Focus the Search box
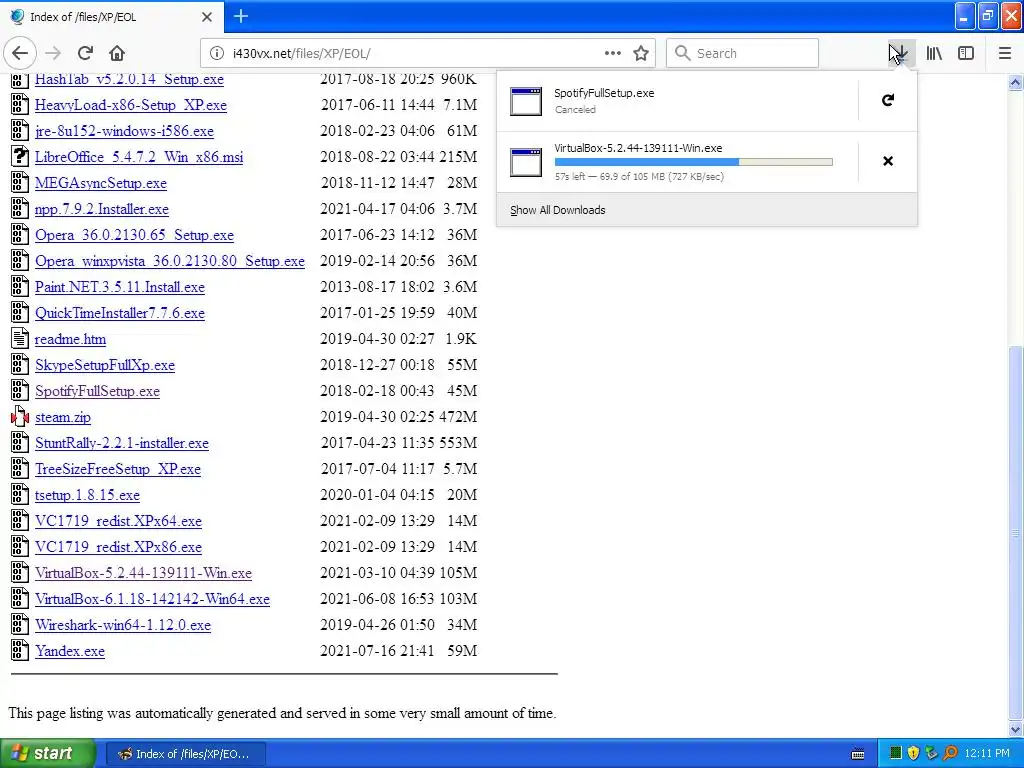This screenshot has width=1024, height=768. point(742,53)
